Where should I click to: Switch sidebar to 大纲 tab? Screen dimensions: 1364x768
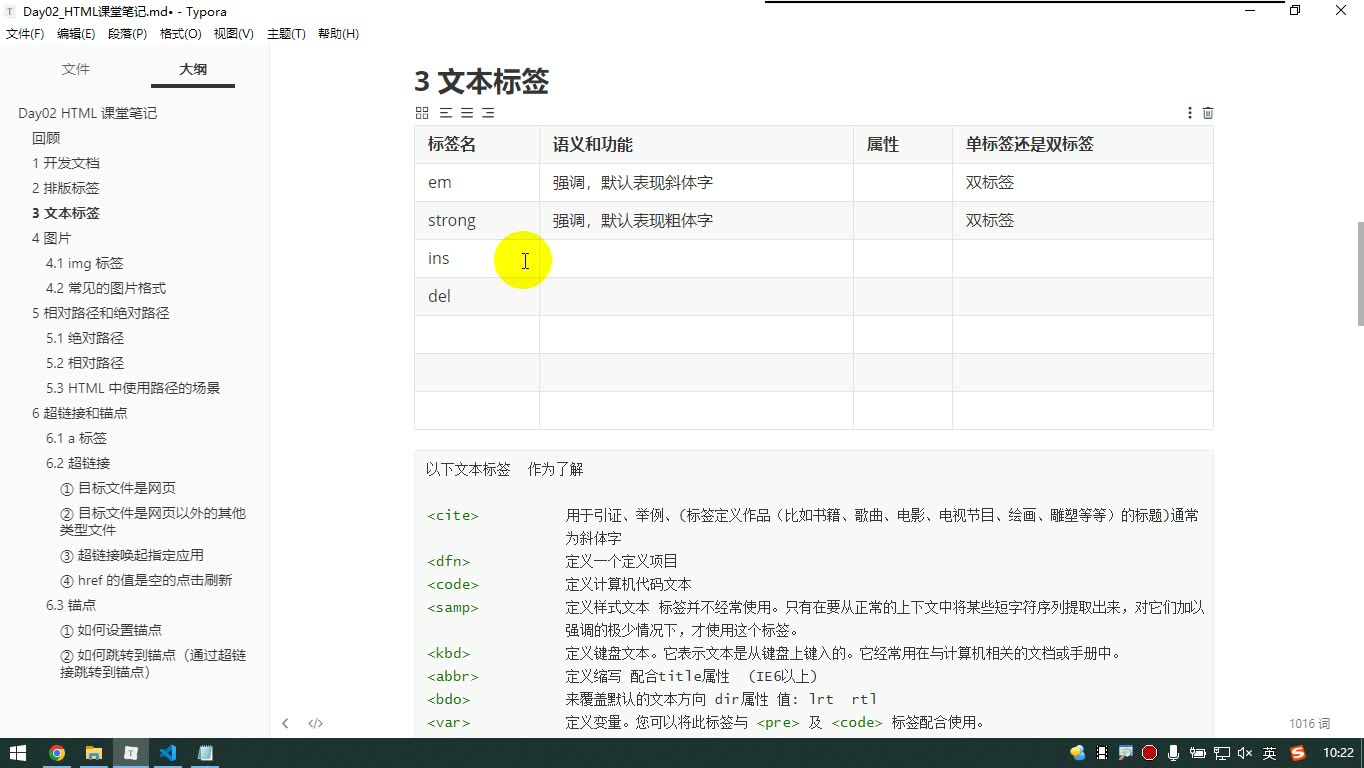click(x=193, y=69)
